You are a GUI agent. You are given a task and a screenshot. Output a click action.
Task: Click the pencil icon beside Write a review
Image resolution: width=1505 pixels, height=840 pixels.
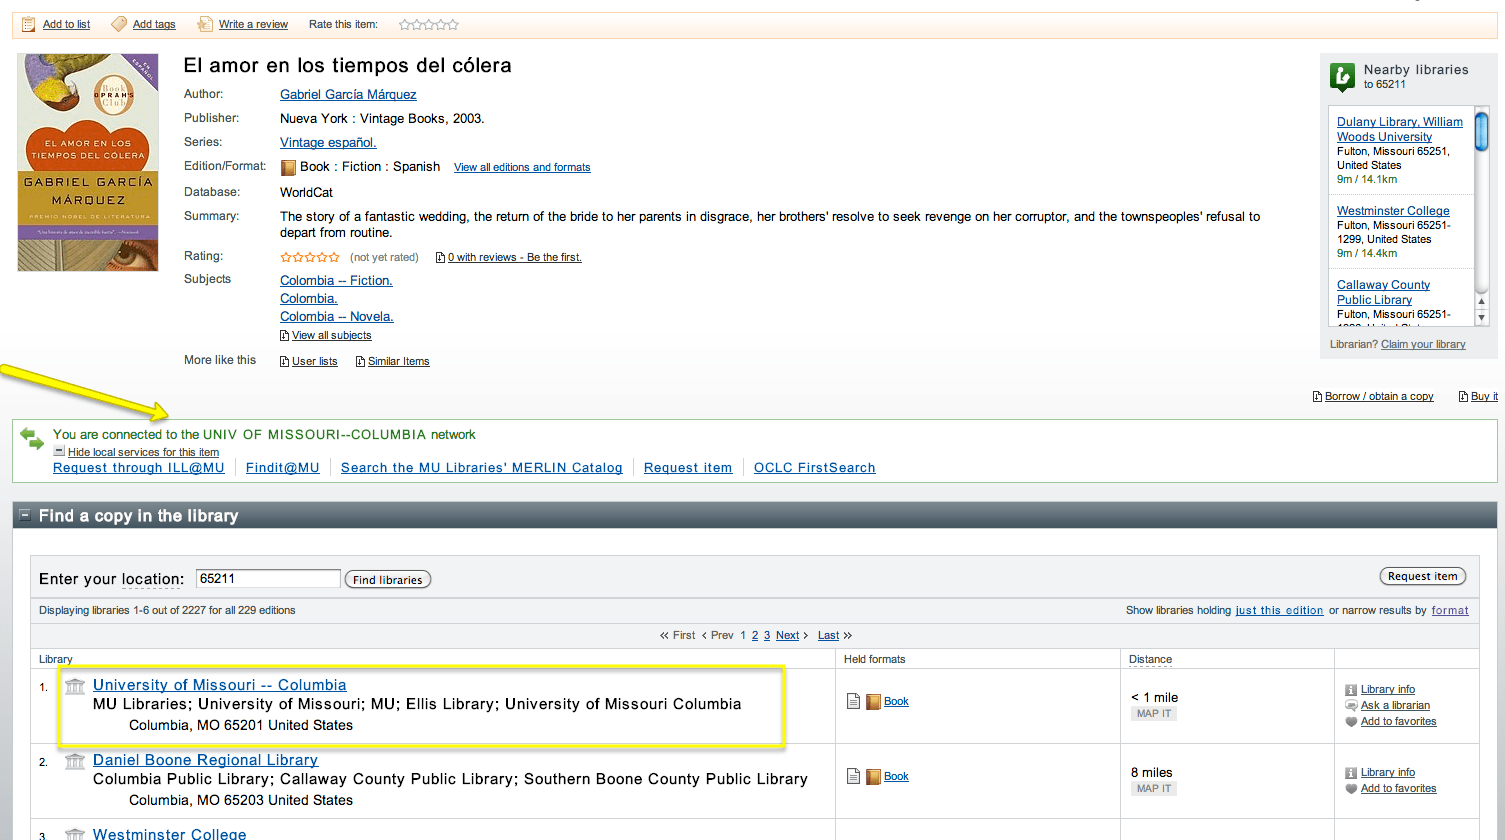coord(205,24)
